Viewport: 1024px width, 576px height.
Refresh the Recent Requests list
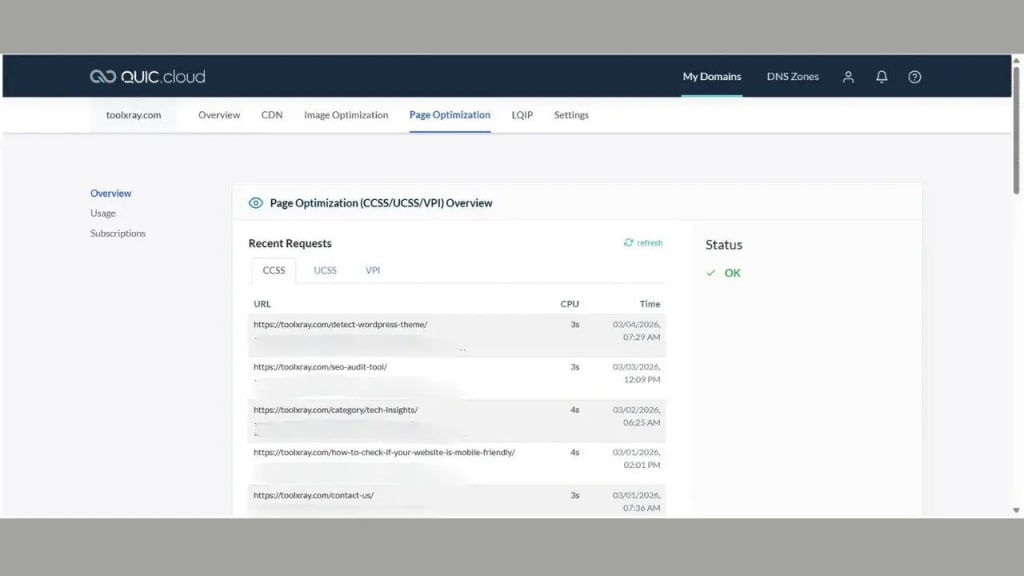point(643,242)
